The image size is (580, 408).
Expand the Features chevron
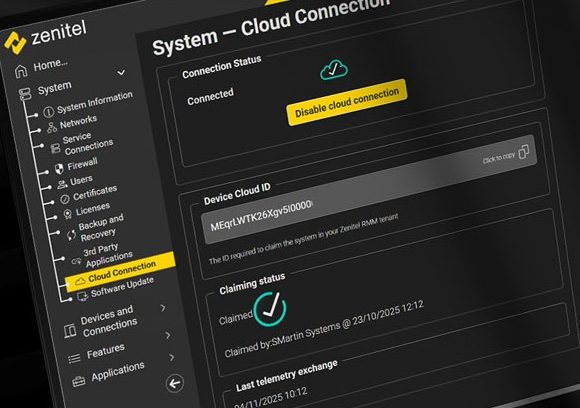click(x=168, y=335)
